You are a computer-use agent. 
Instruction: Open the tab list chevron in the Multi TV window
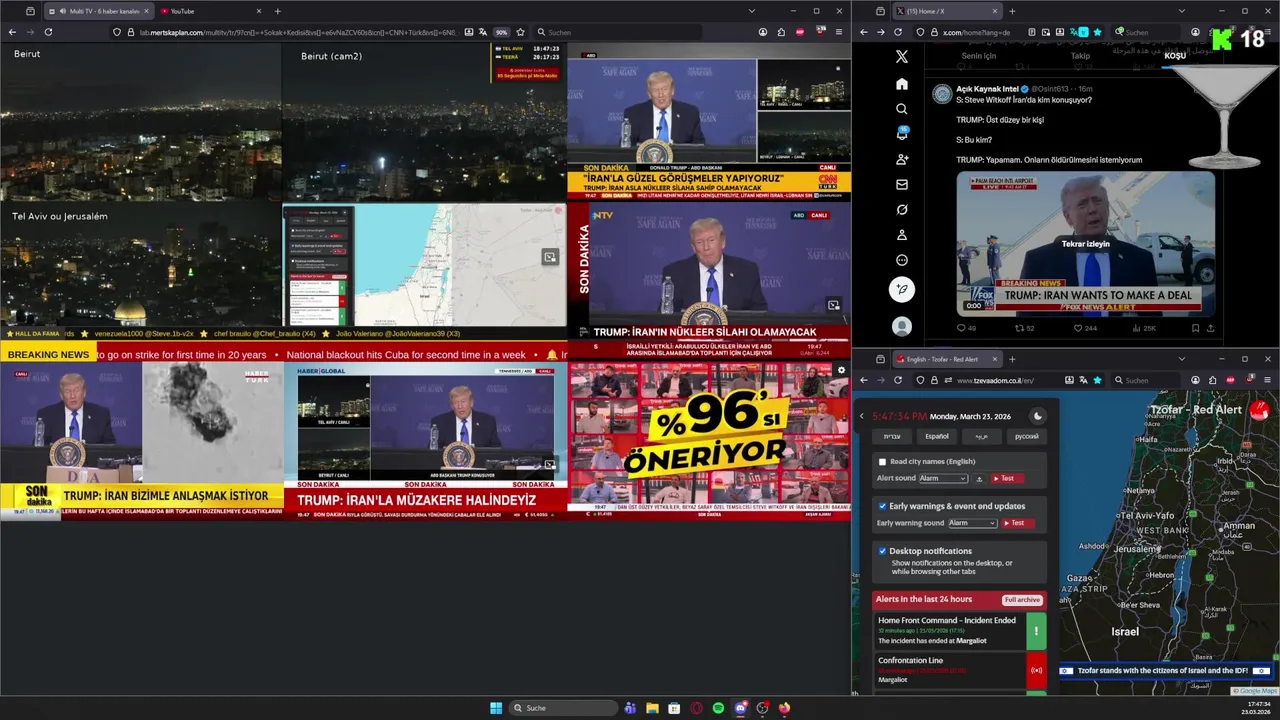(x=751, y=11)
